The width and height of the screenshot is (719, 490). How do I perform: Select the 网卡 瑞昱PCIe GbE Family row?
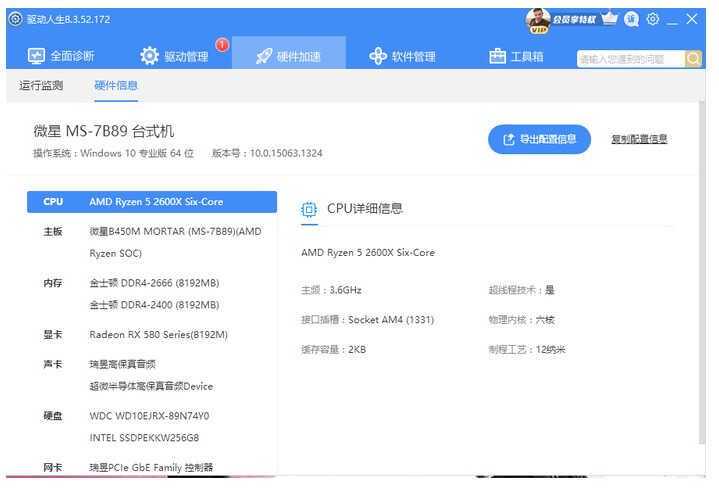[152, 467]
